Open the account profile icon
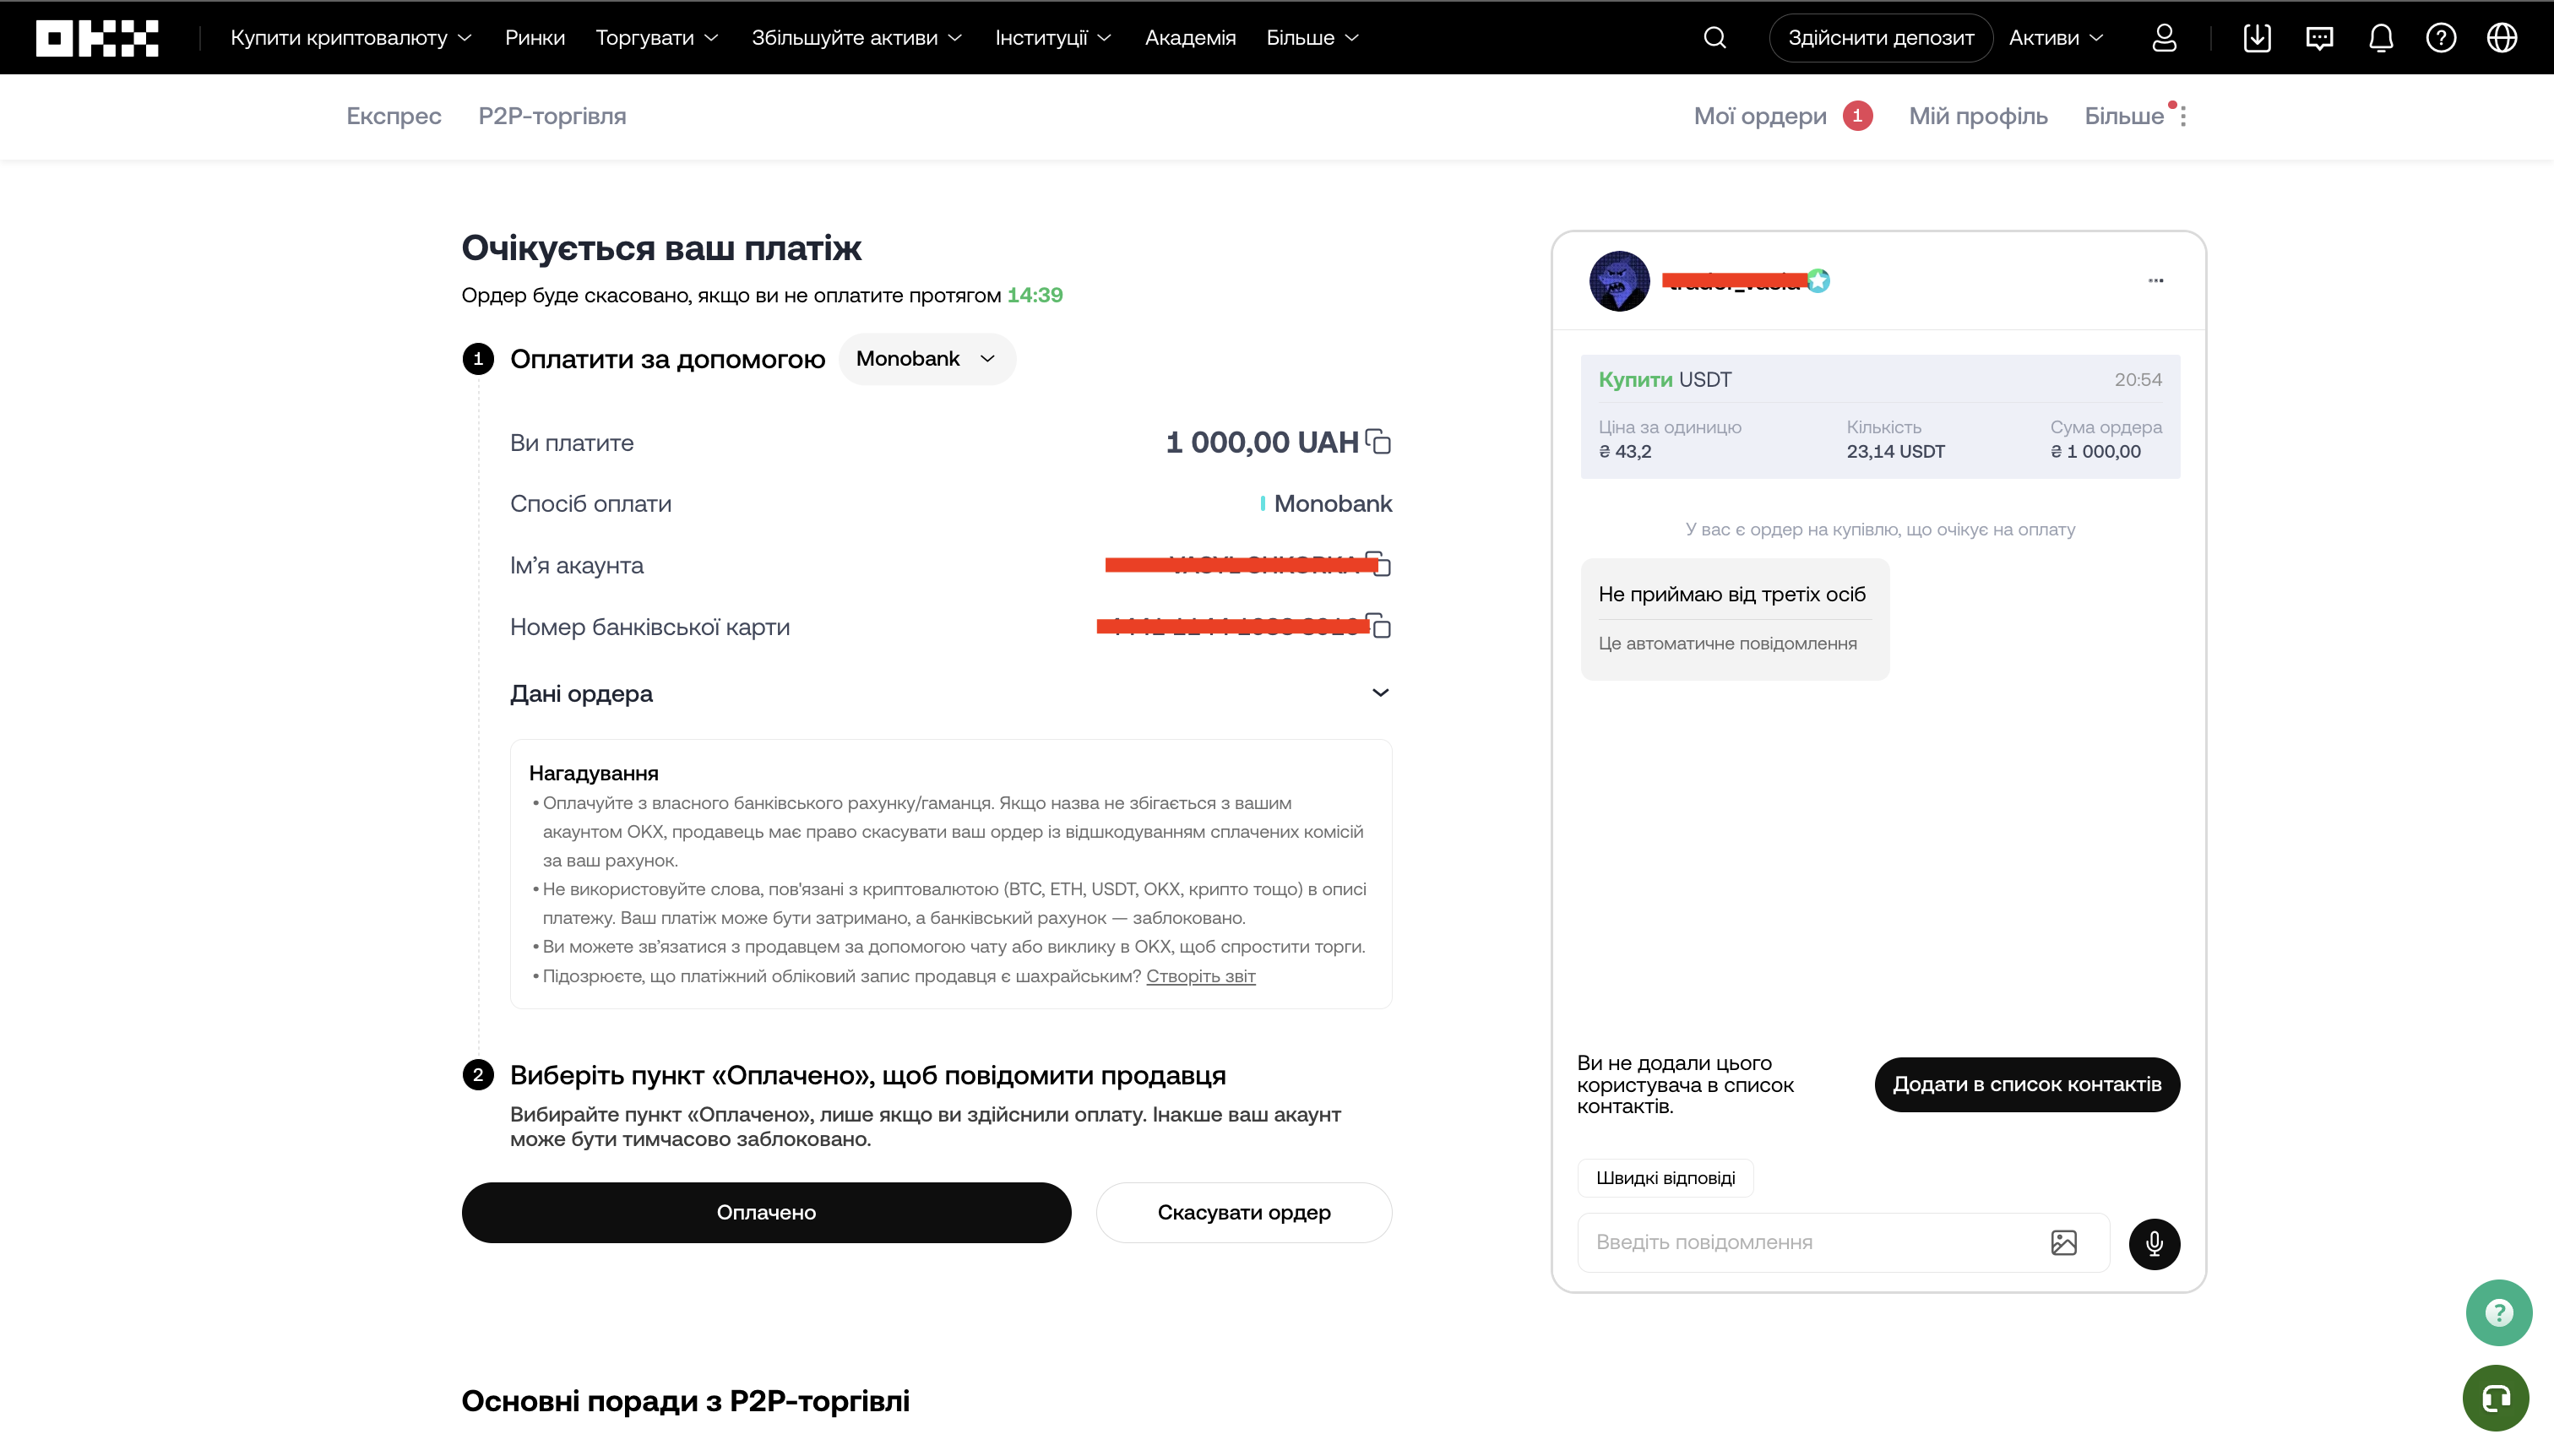2554x1456 pixels. click(2164, 37)
